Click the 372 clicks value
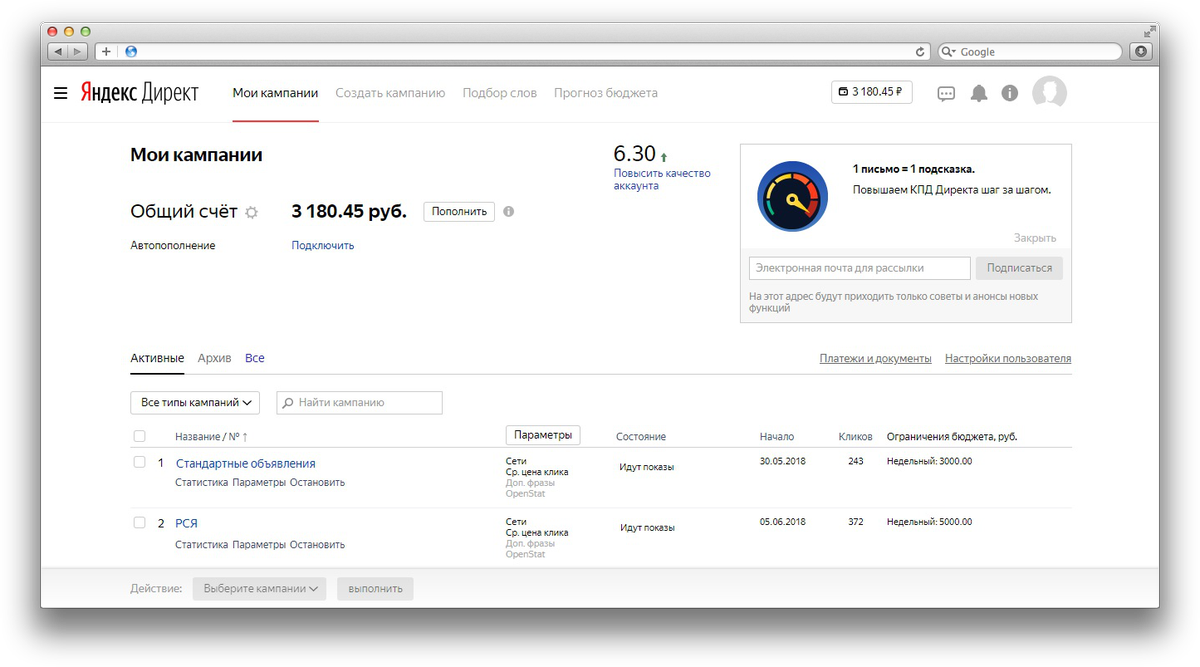Viewport: 1200px width, 667px height. 855,522
